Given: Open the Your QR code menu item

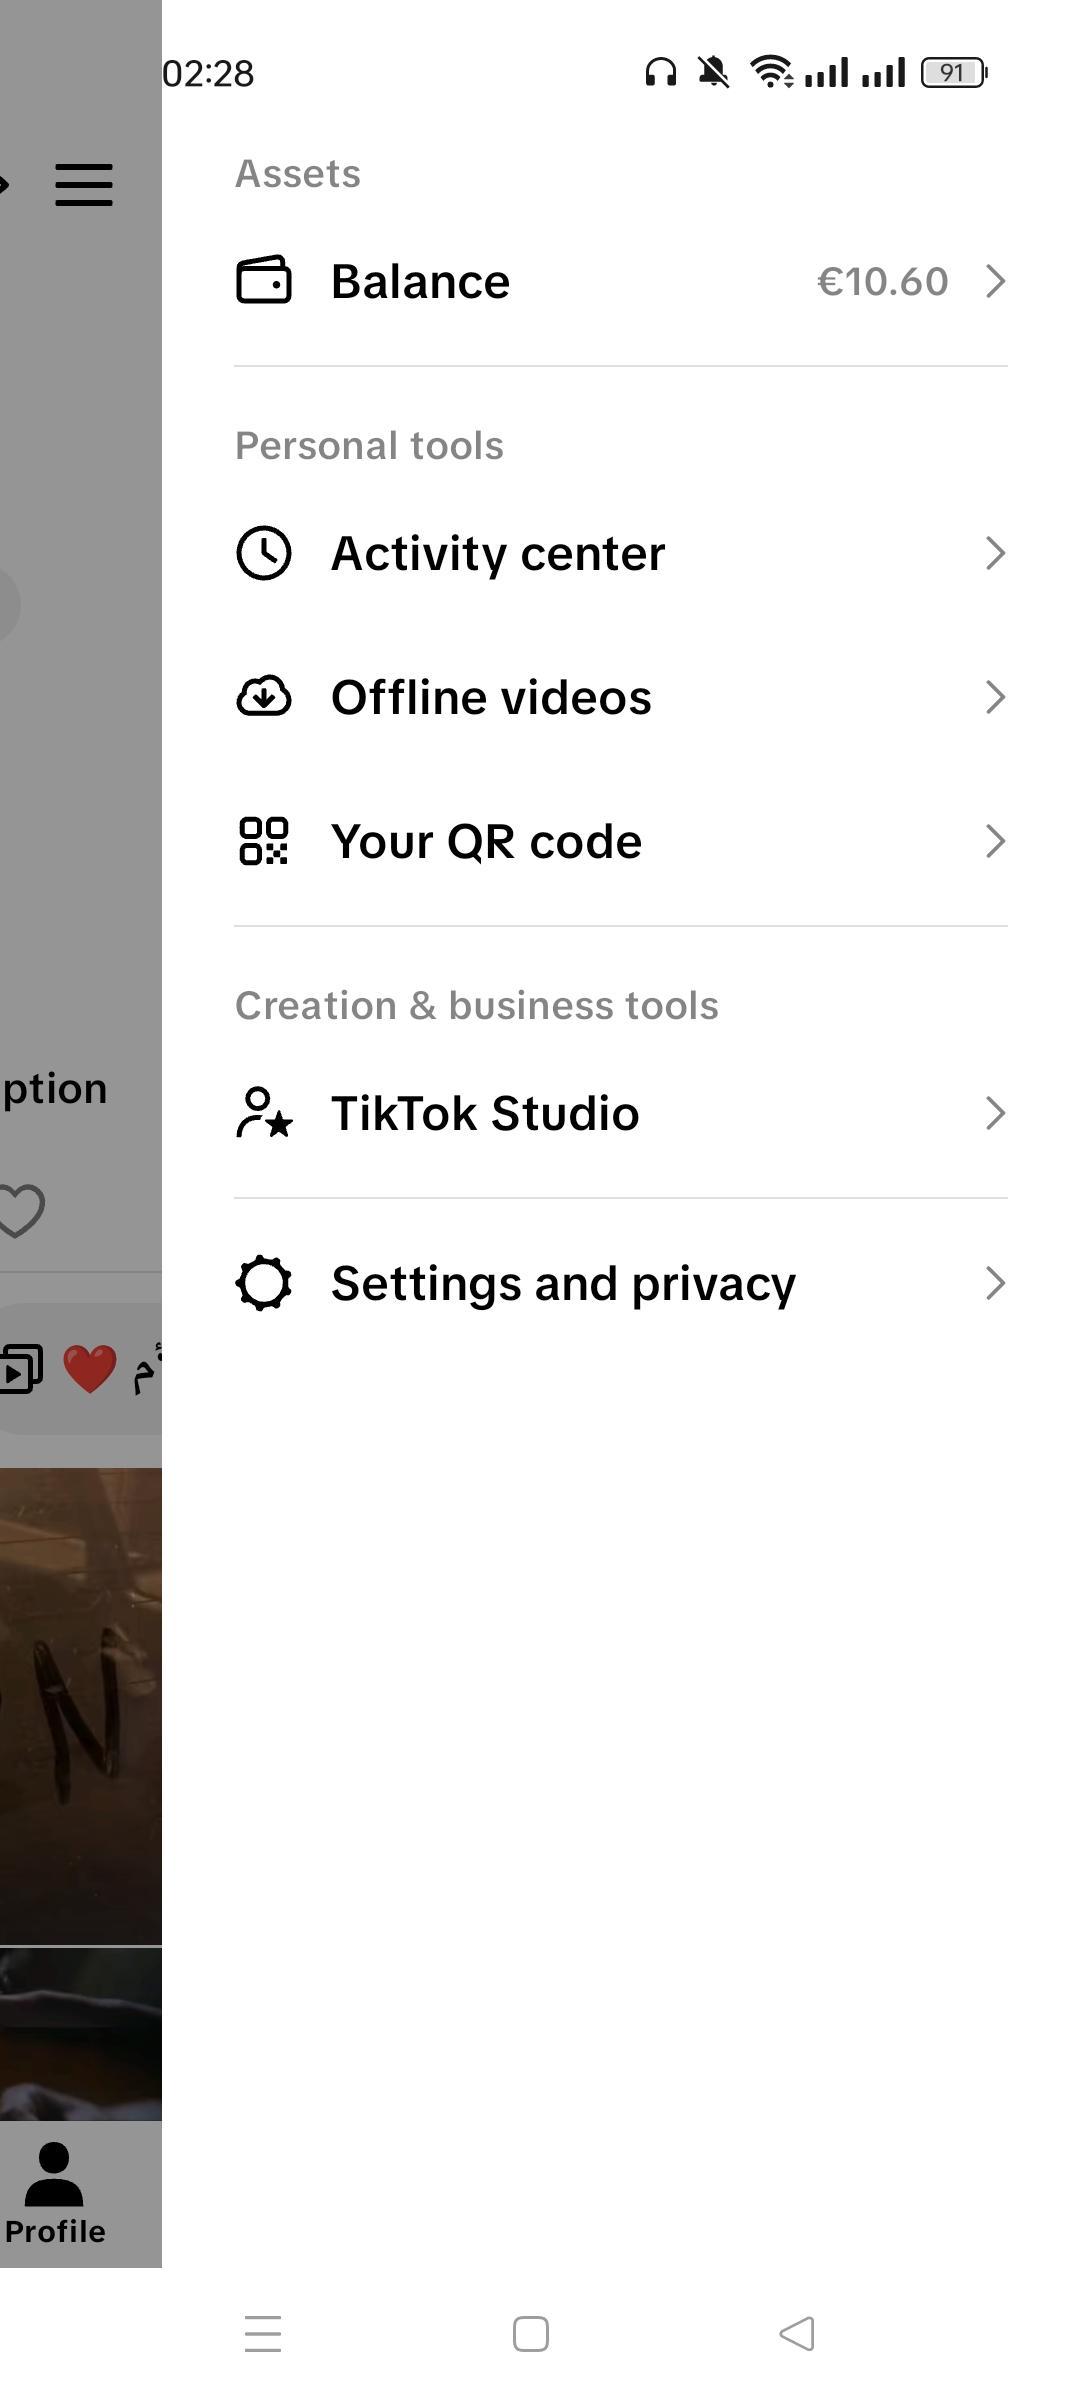Looking at the screenshot, I should pyautogui.click(x=486, y=841).
